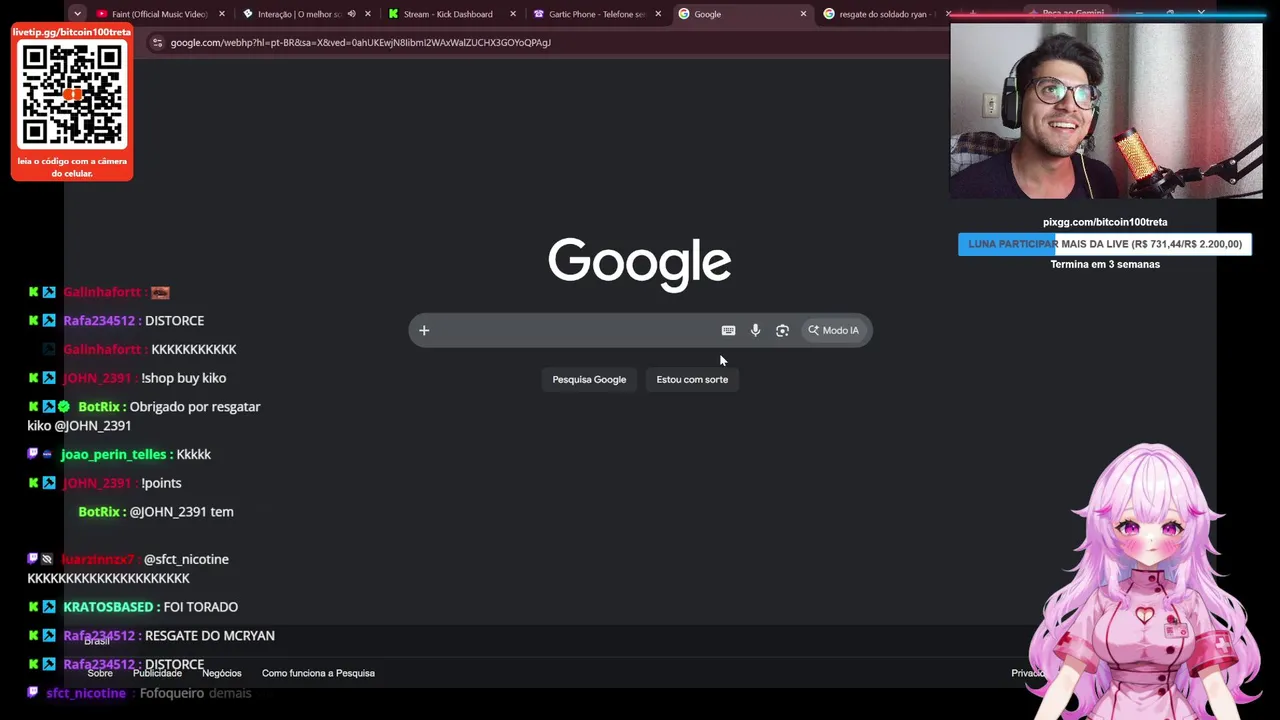Viewport: 1280px width, 720px height.
Task: Close the Interação tab
Action: [x=368, y=14]
